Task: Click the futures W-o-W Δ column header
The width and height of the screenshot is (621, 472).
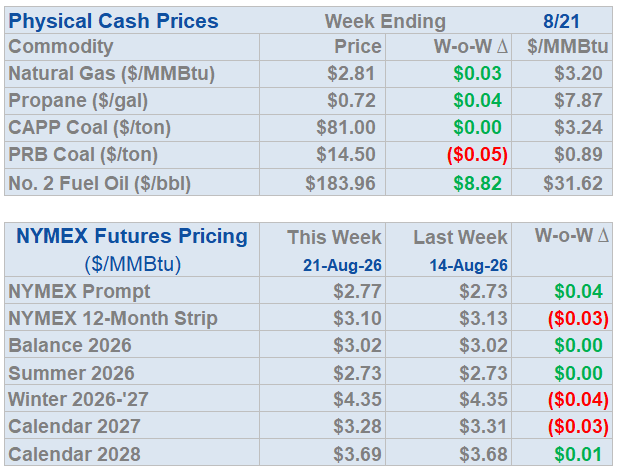Action: 571,236
